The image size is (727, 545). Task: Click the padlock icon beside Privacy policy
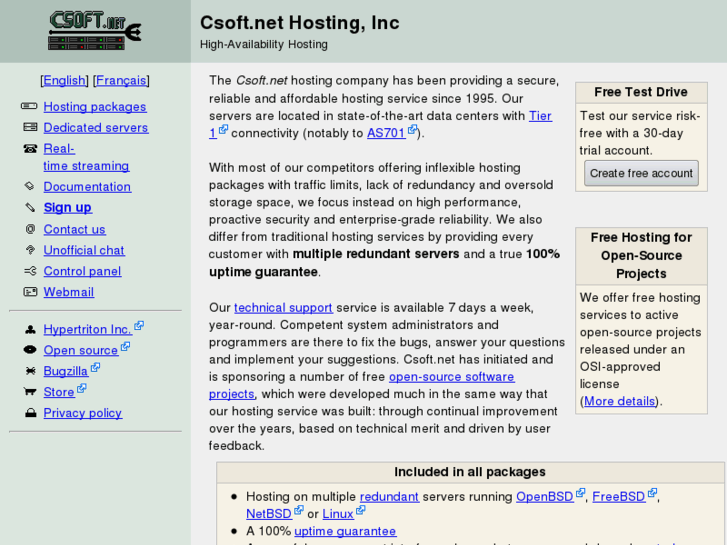pos(31,412)
